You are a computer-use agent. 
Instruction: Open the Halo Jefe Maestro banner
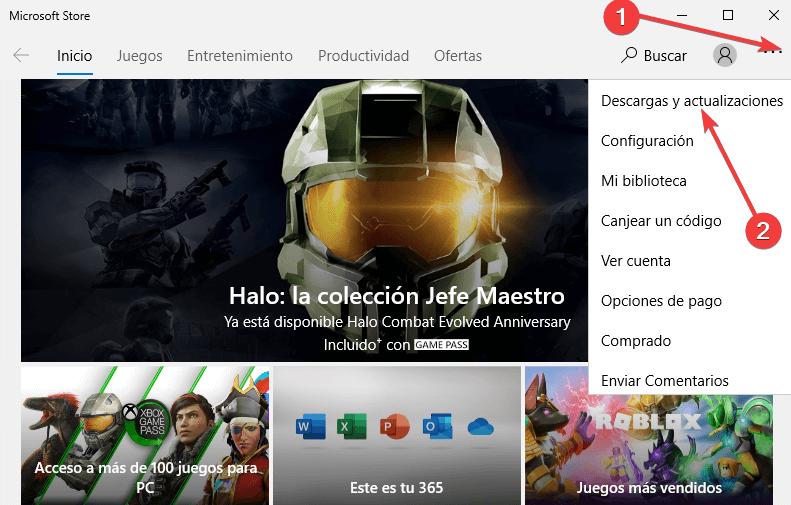(x=304, y=220)
